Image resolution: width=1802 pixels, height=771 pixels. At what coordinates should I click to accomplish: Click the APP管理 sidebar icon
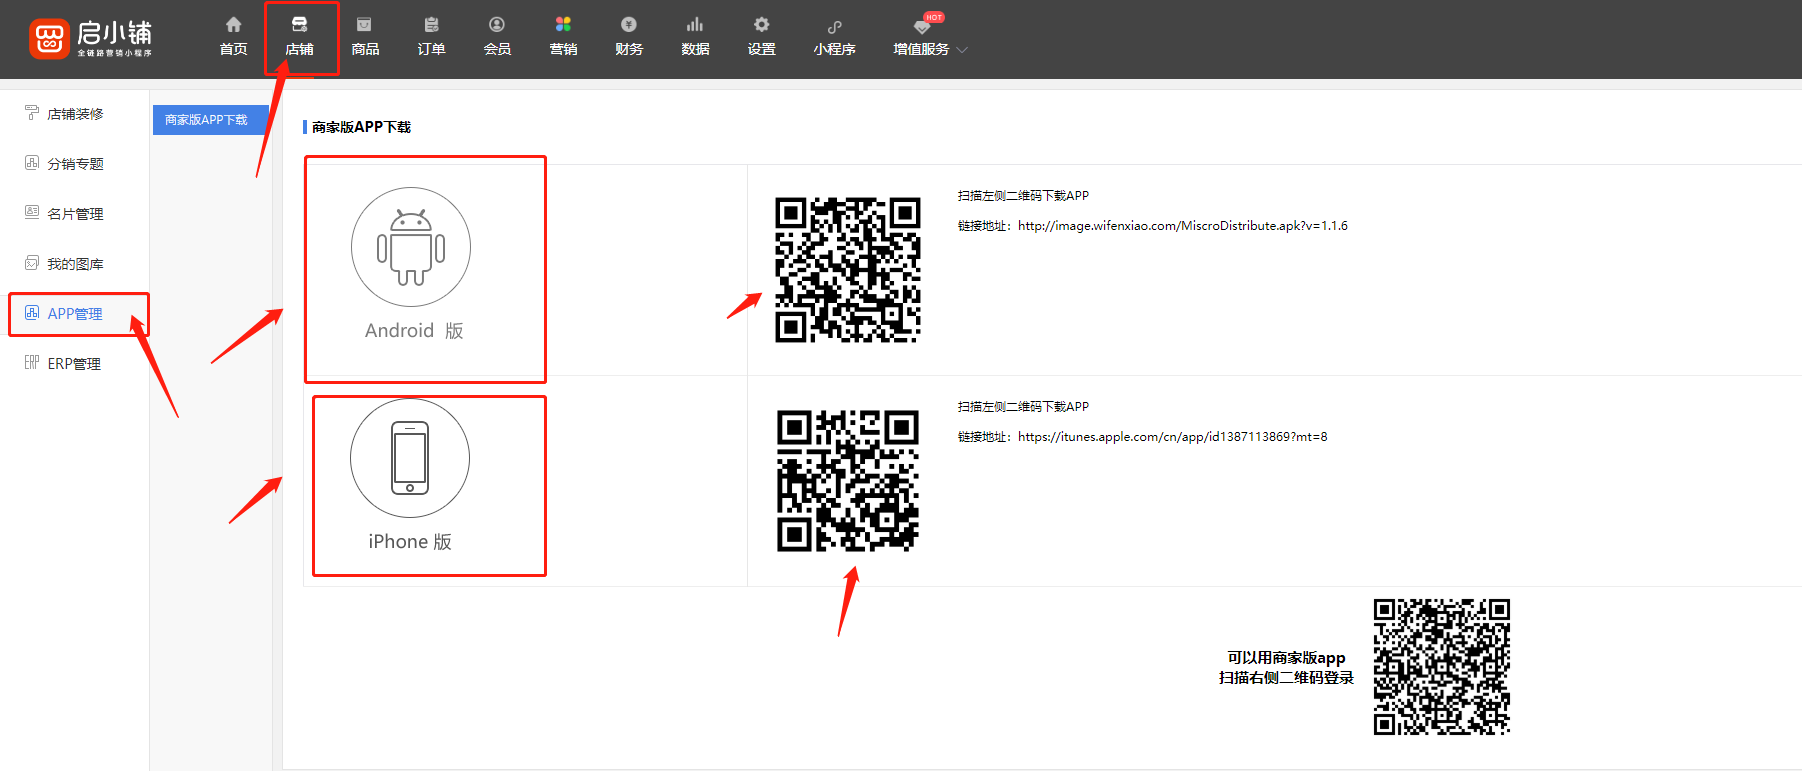[32, 313]
